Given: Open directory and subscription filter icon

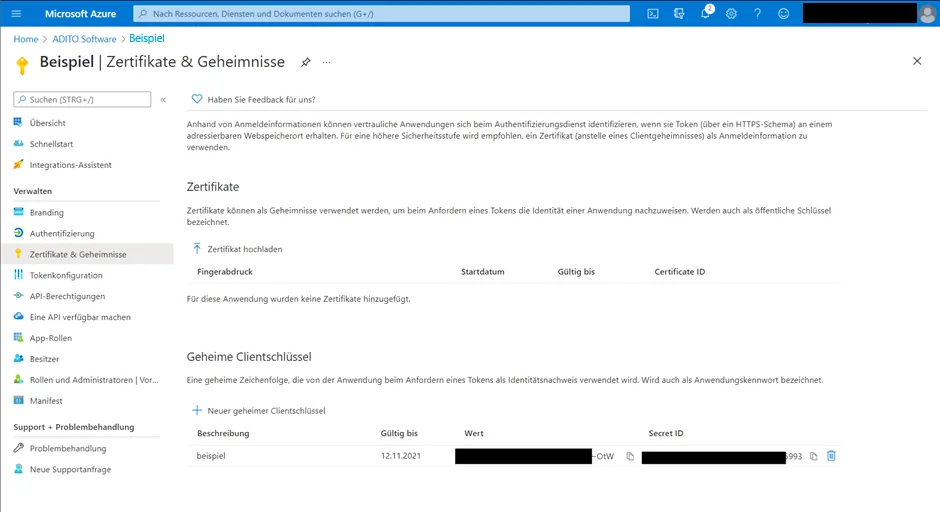Looking at the screenshot, I should pos(679,13).
